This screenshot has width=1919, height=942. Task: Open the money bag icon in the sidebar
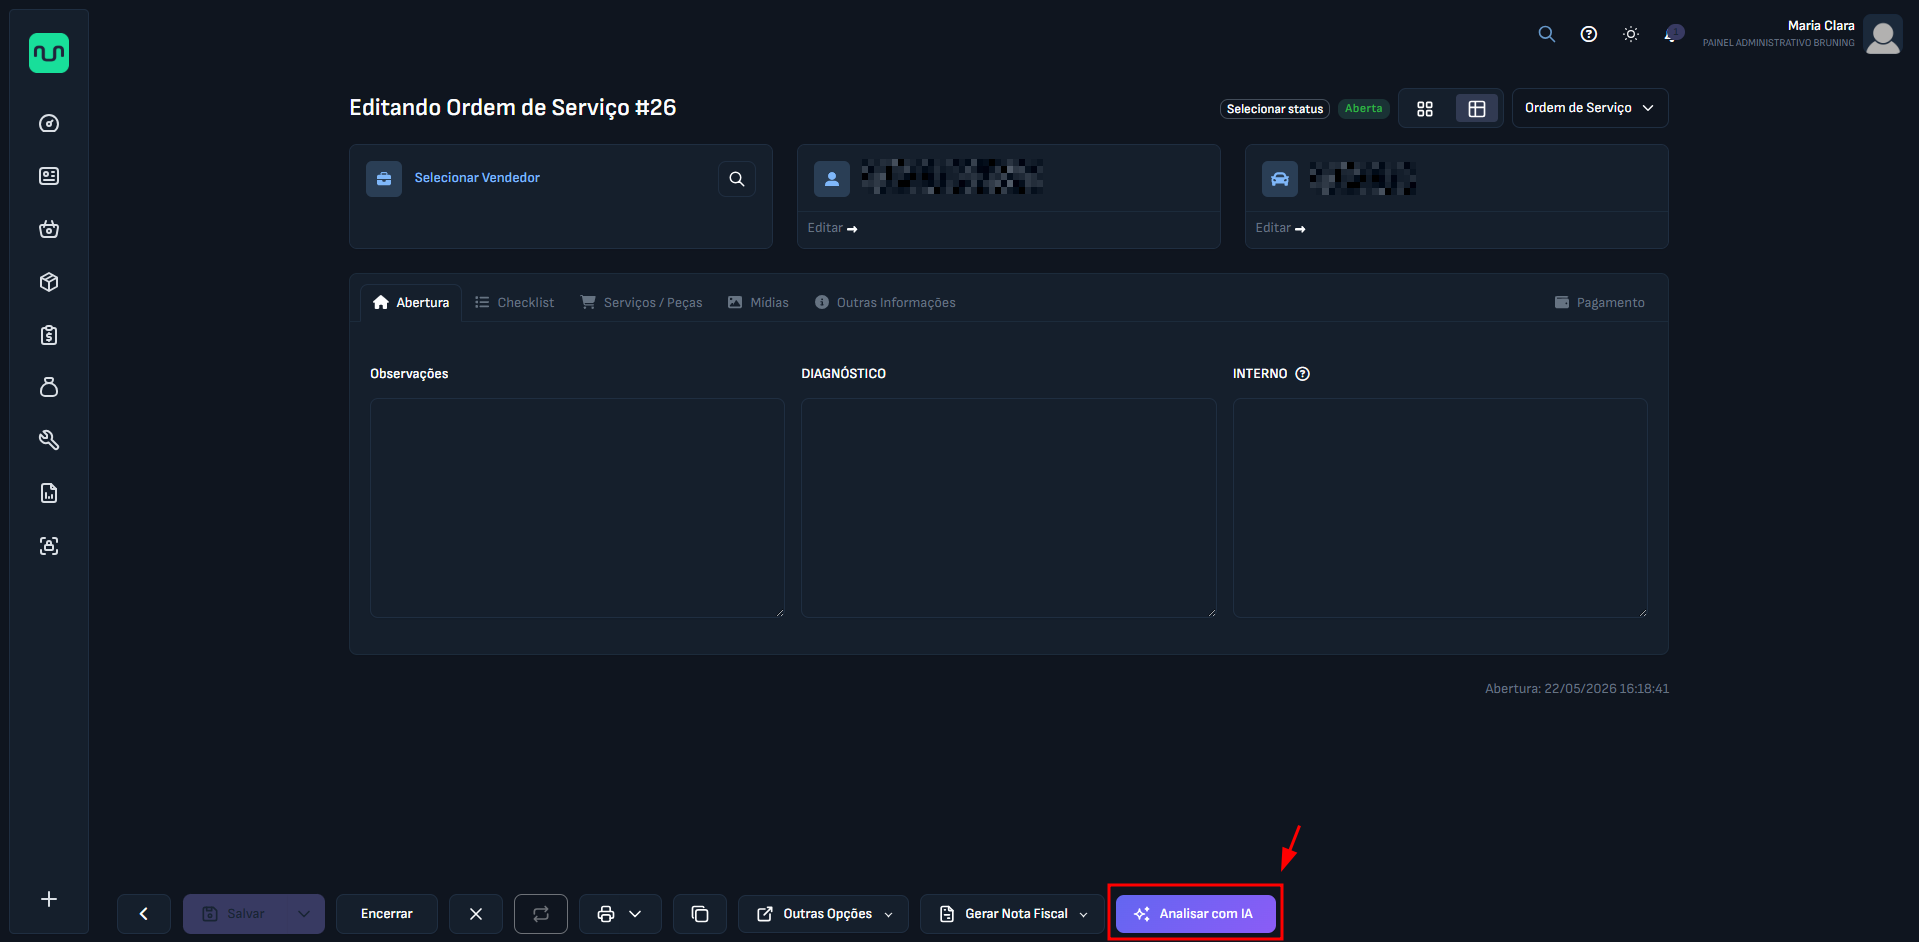tap(49, 387)
